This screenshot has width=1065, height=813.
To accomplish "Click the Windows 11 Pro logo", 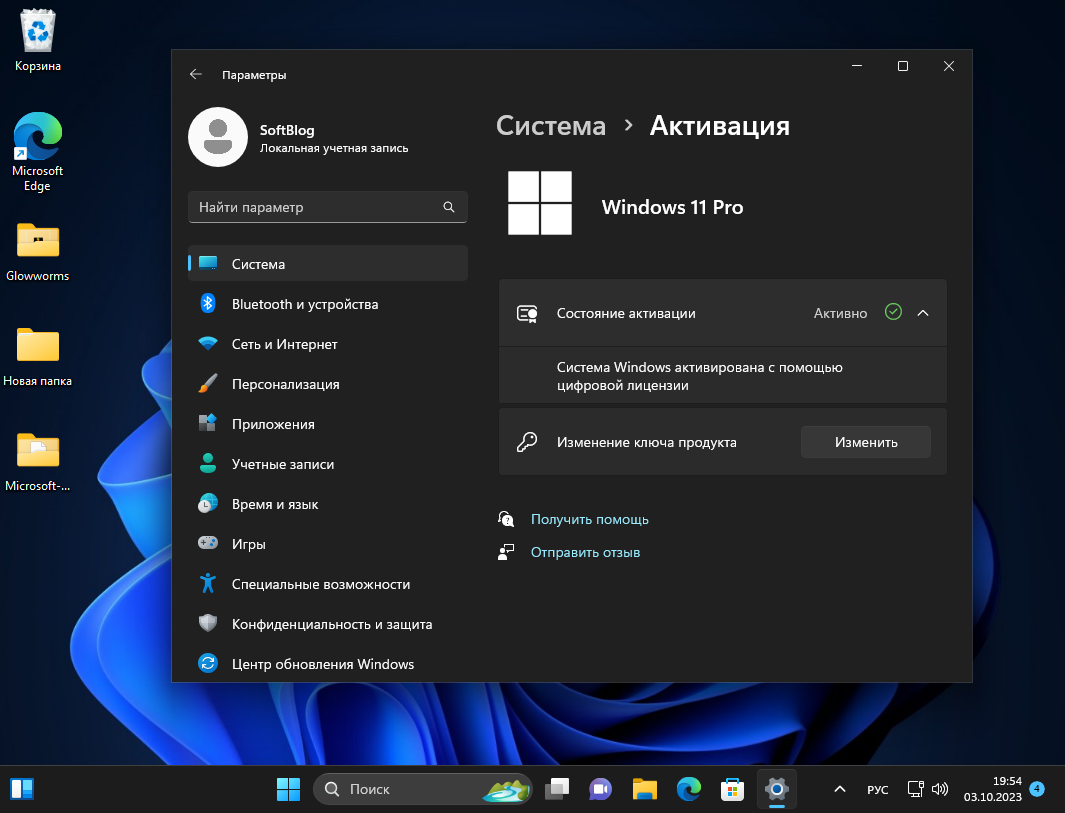I will [540, 202].
